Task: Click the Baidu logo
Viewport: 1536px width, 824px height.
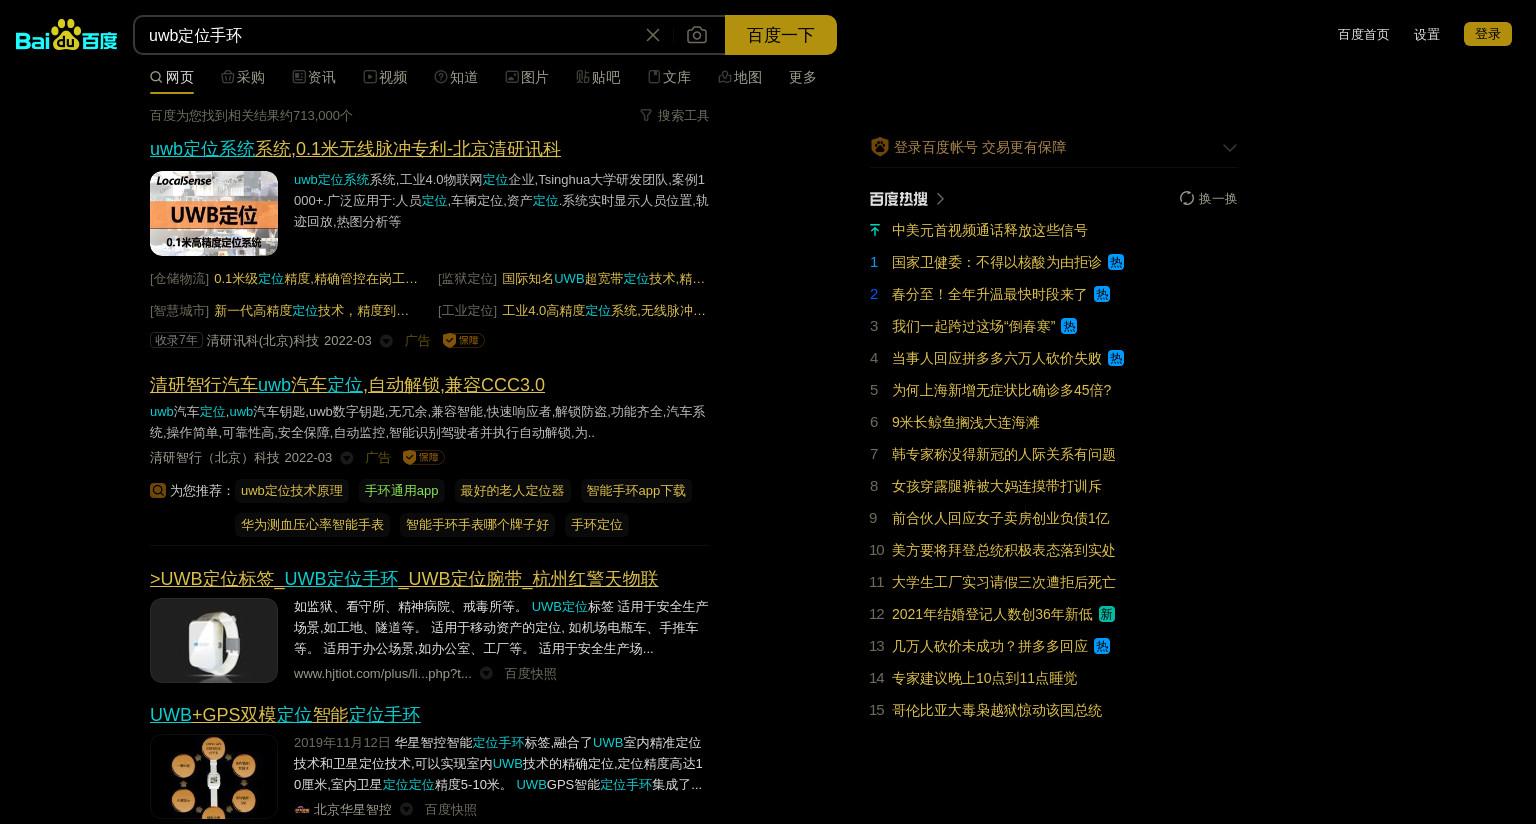Action: click(x=67, y=35)
